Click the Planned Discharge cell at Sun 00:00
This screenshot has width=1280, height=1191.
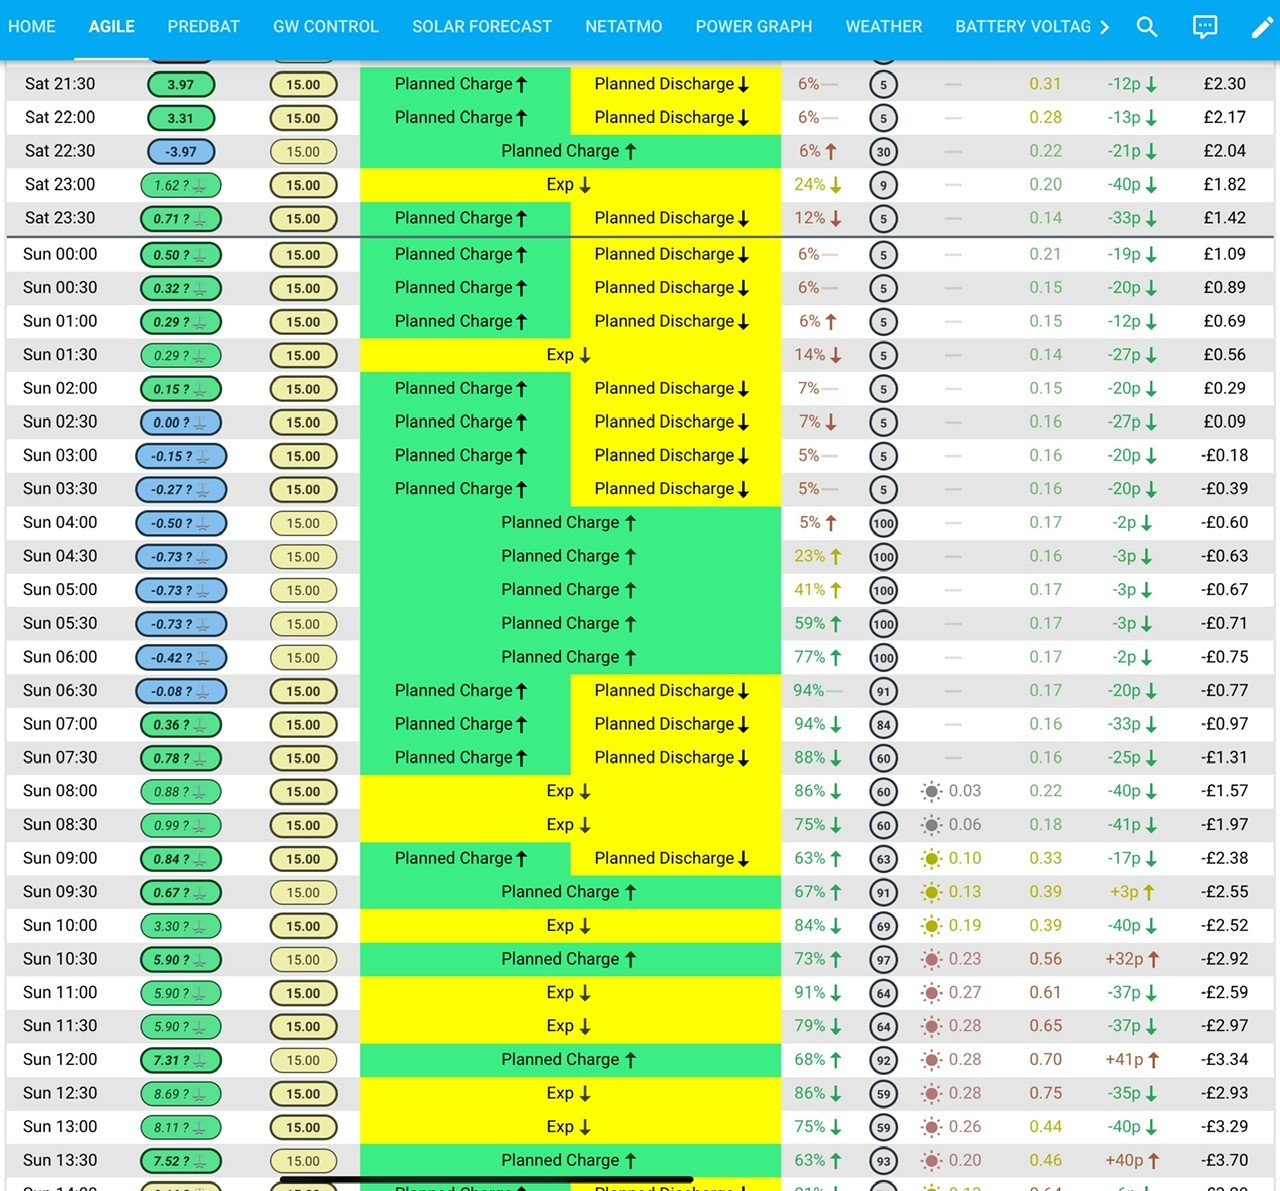(x=675, y=255)
